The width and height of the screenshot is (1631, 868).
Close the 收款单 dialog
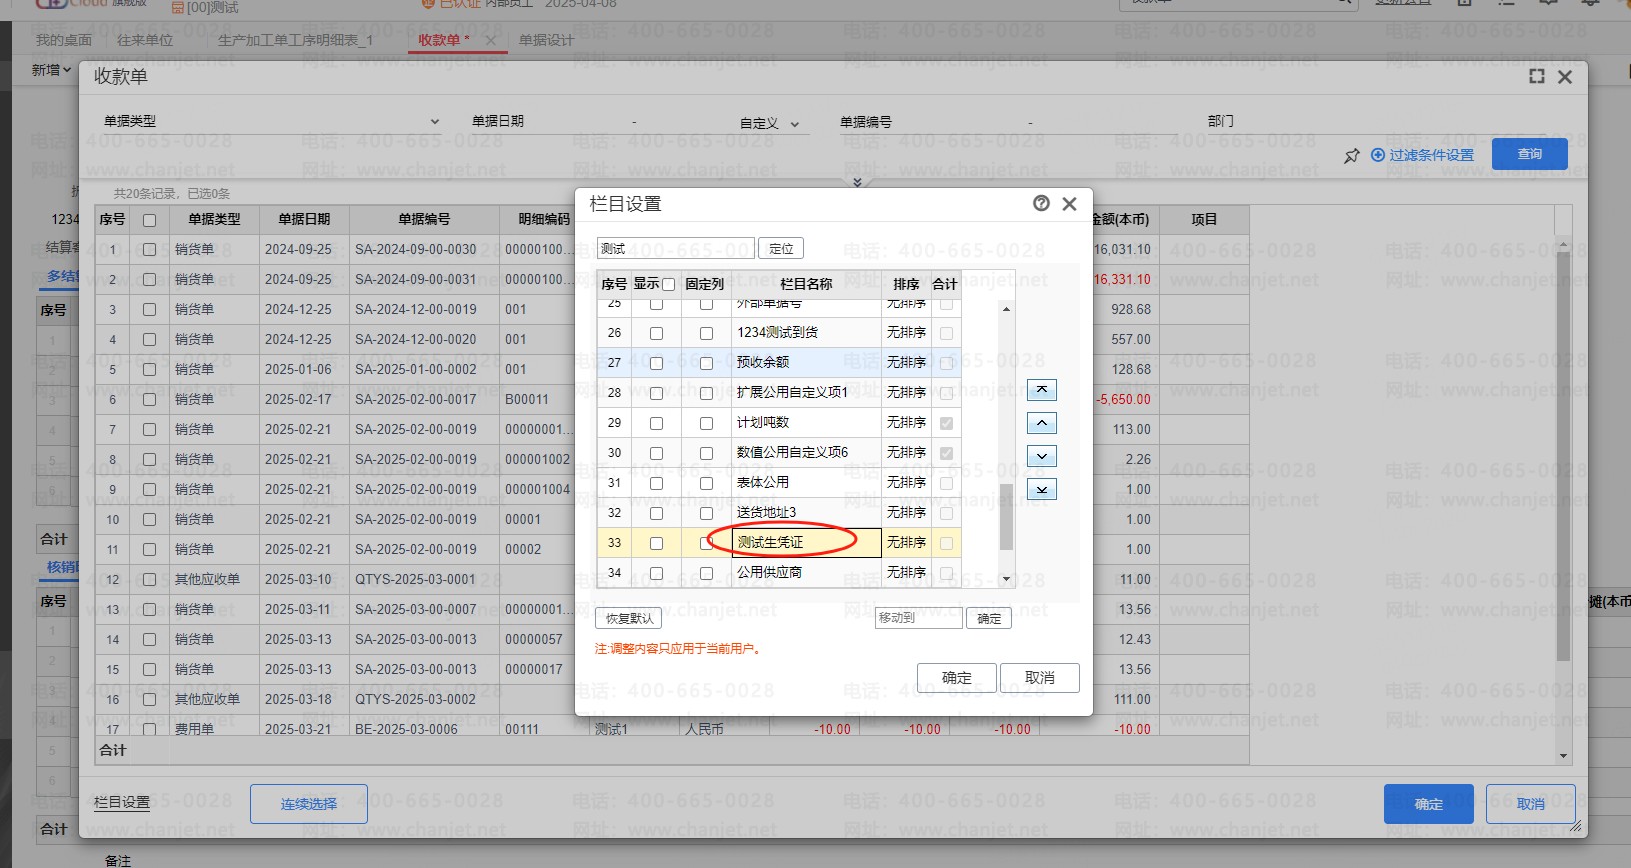click(x=1565, y=77)
